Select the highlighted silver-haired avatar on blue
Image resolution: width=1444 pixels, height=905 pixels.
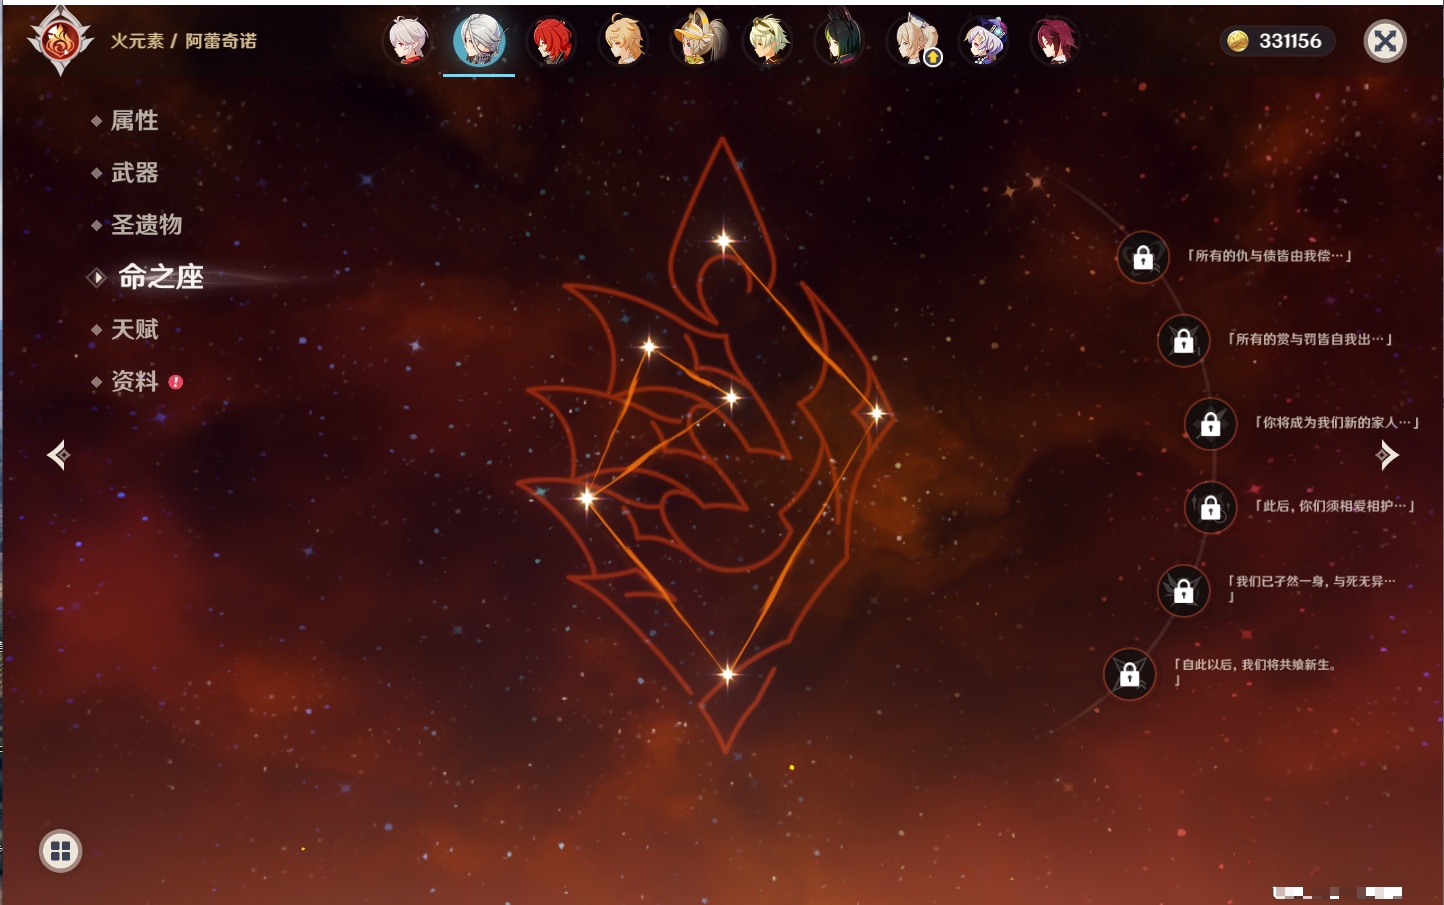click(x=479, y=41)
